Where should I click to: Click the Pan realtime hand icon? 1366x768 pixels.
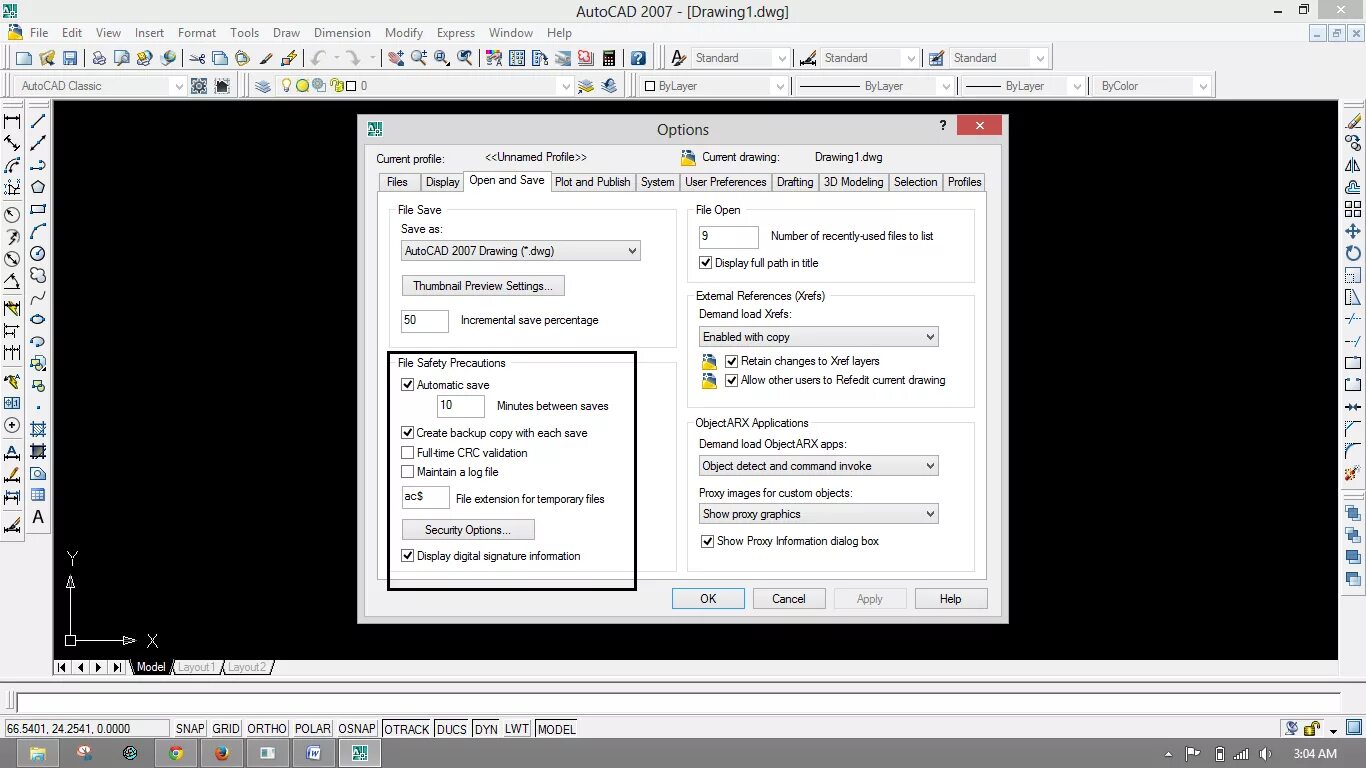point(396,58)
